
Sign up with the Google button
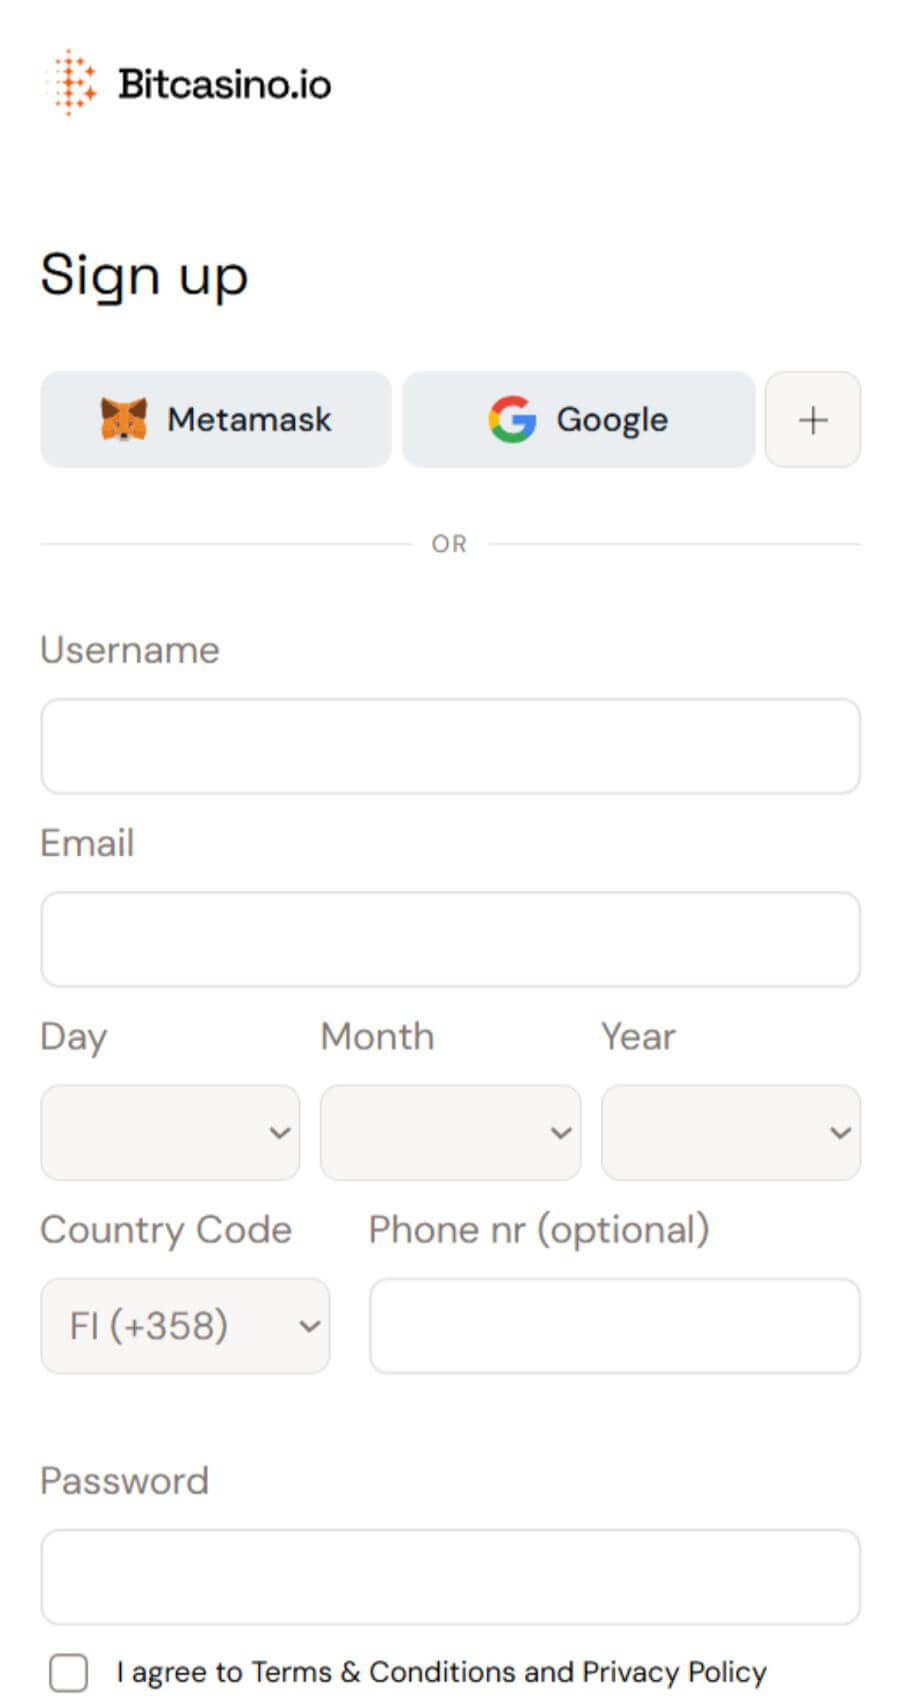578,420
